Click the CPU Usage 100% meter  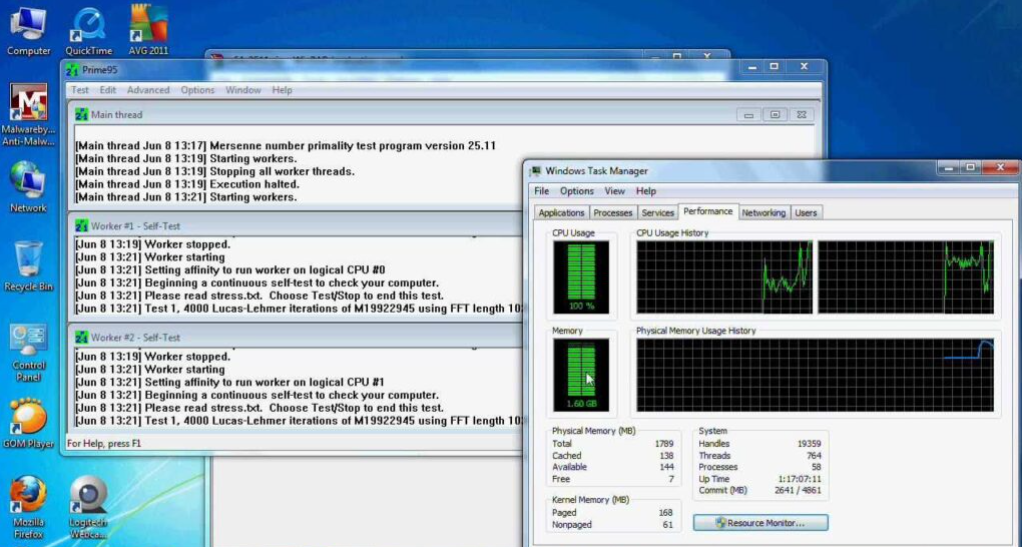click(x=581, y=277)
